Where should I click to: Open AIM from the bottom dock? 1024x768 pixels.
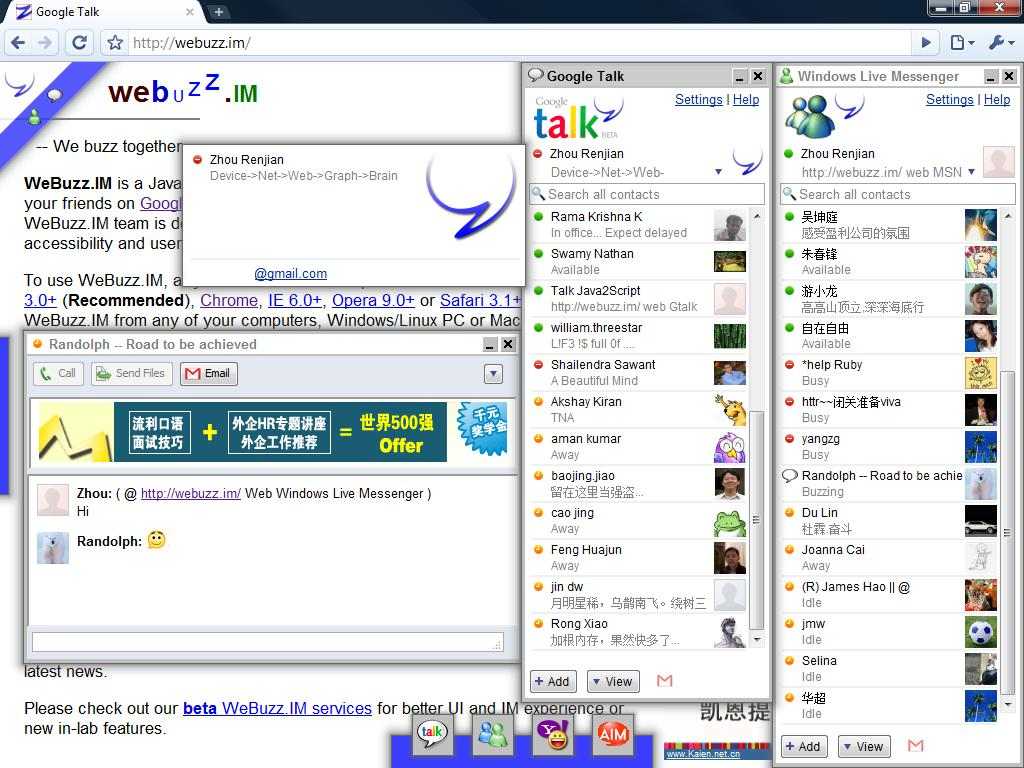click(x=612, y=734)
